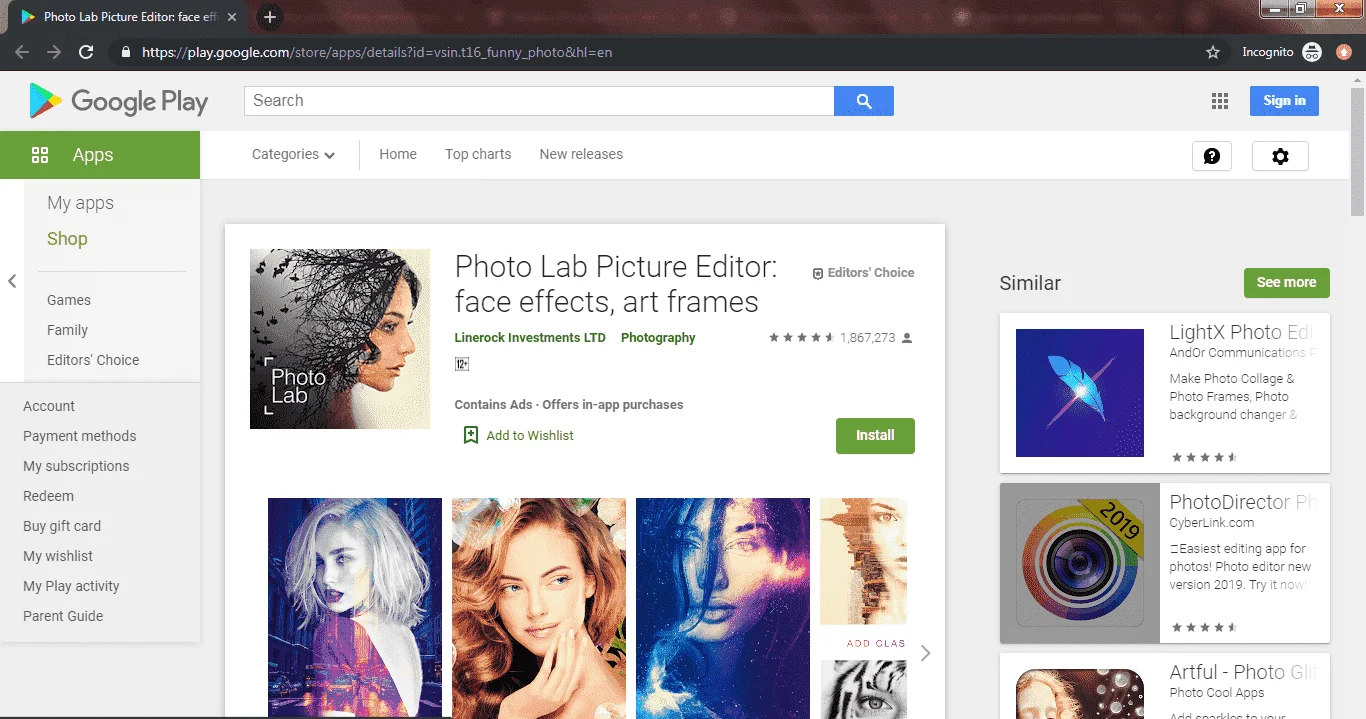Select My apps in the sidebar
1366x719 pixels.
click(x=80, y=203)
